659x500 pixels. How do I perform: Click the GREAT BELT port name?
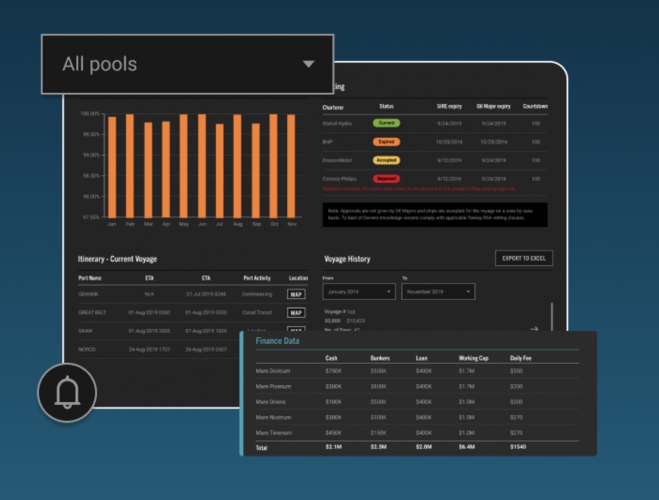click(x=92, y=313)
